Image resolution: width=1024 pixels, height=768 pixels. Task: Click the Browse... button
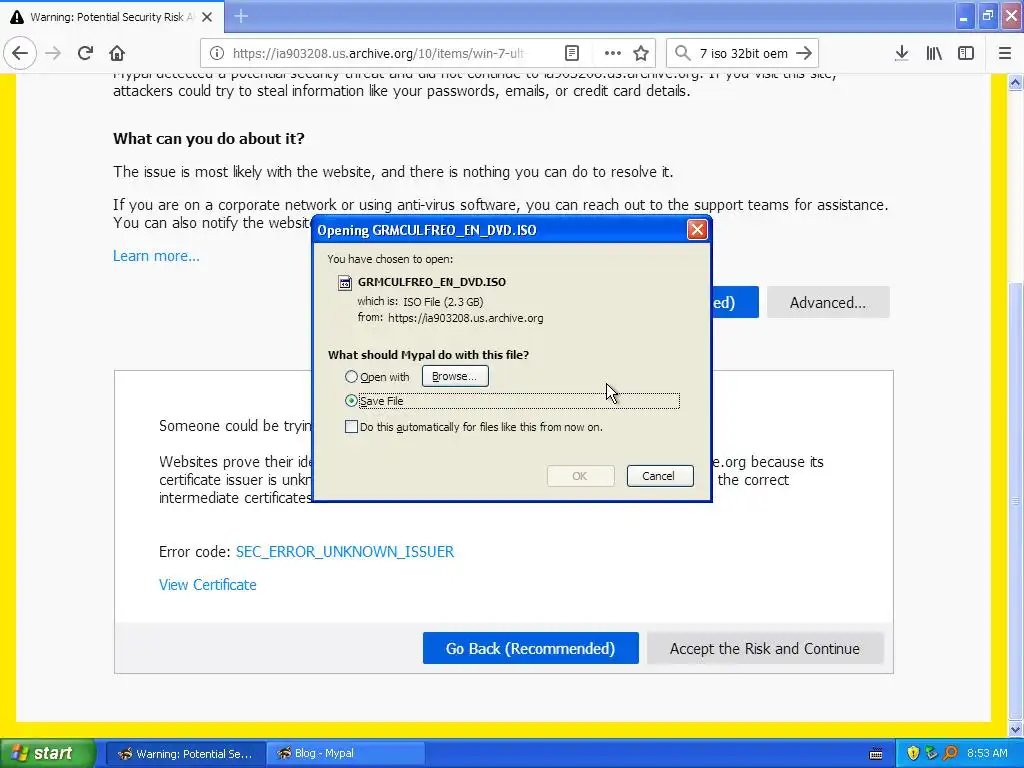coord(455,376)
